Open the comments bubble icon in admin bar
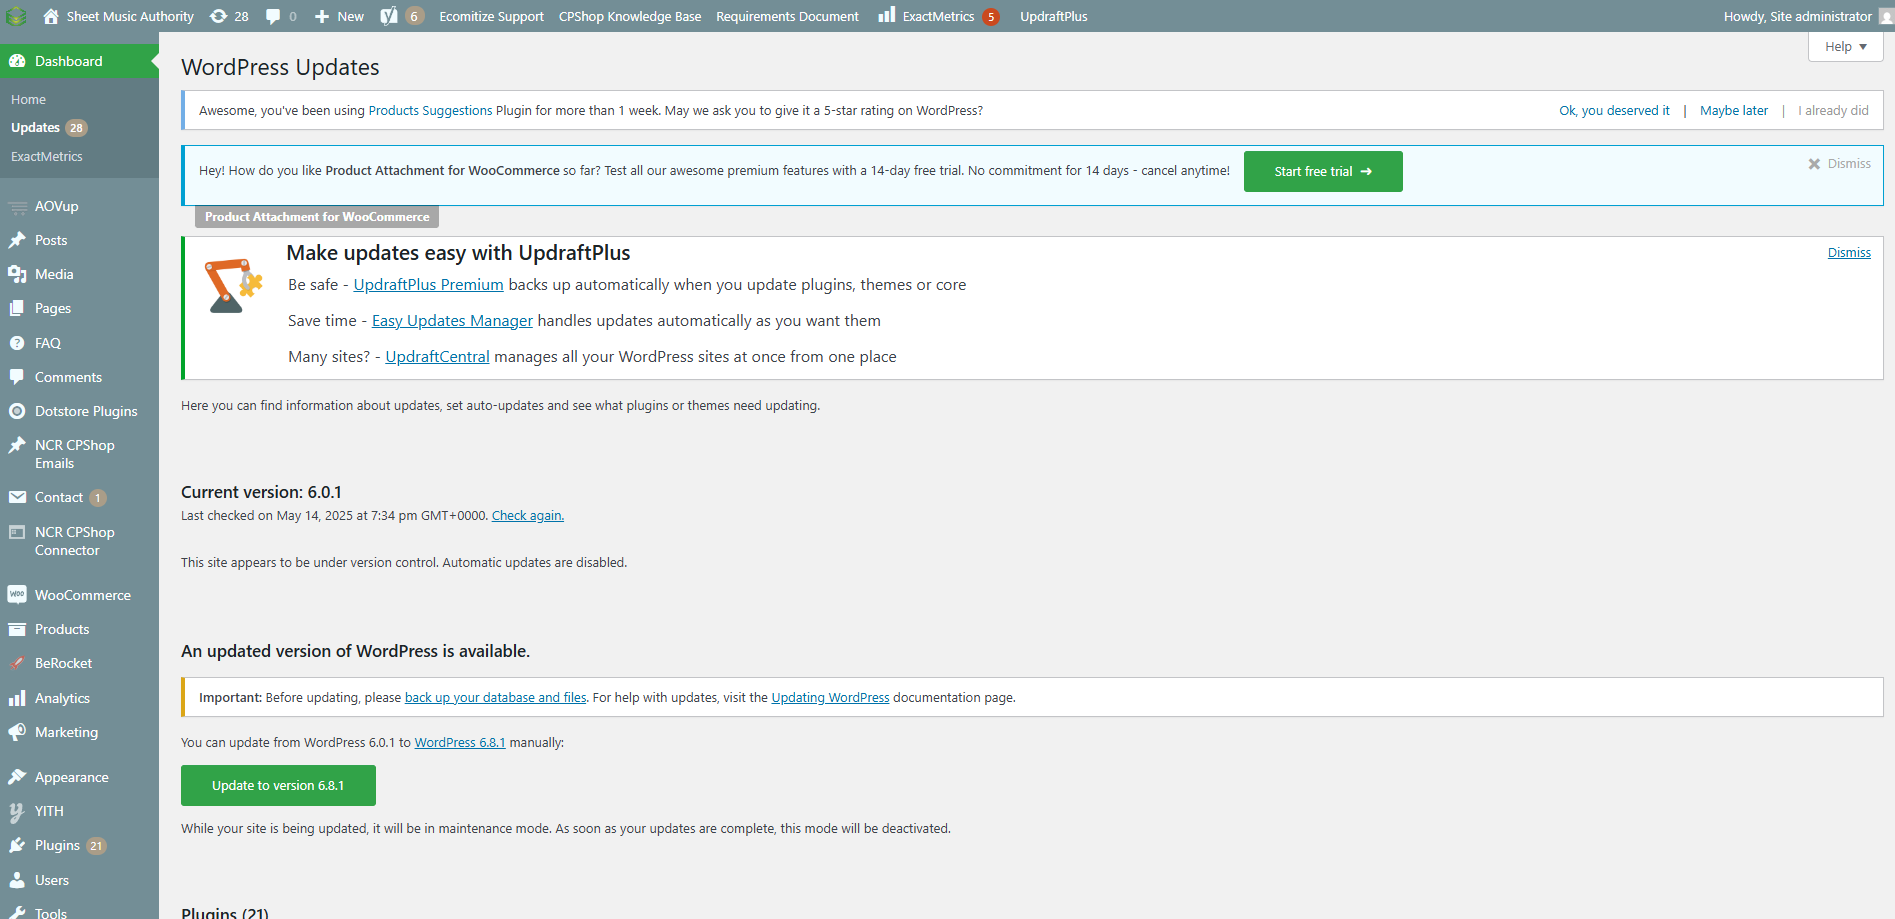This screenshot has width=1895, height=919. coord(273,16)
